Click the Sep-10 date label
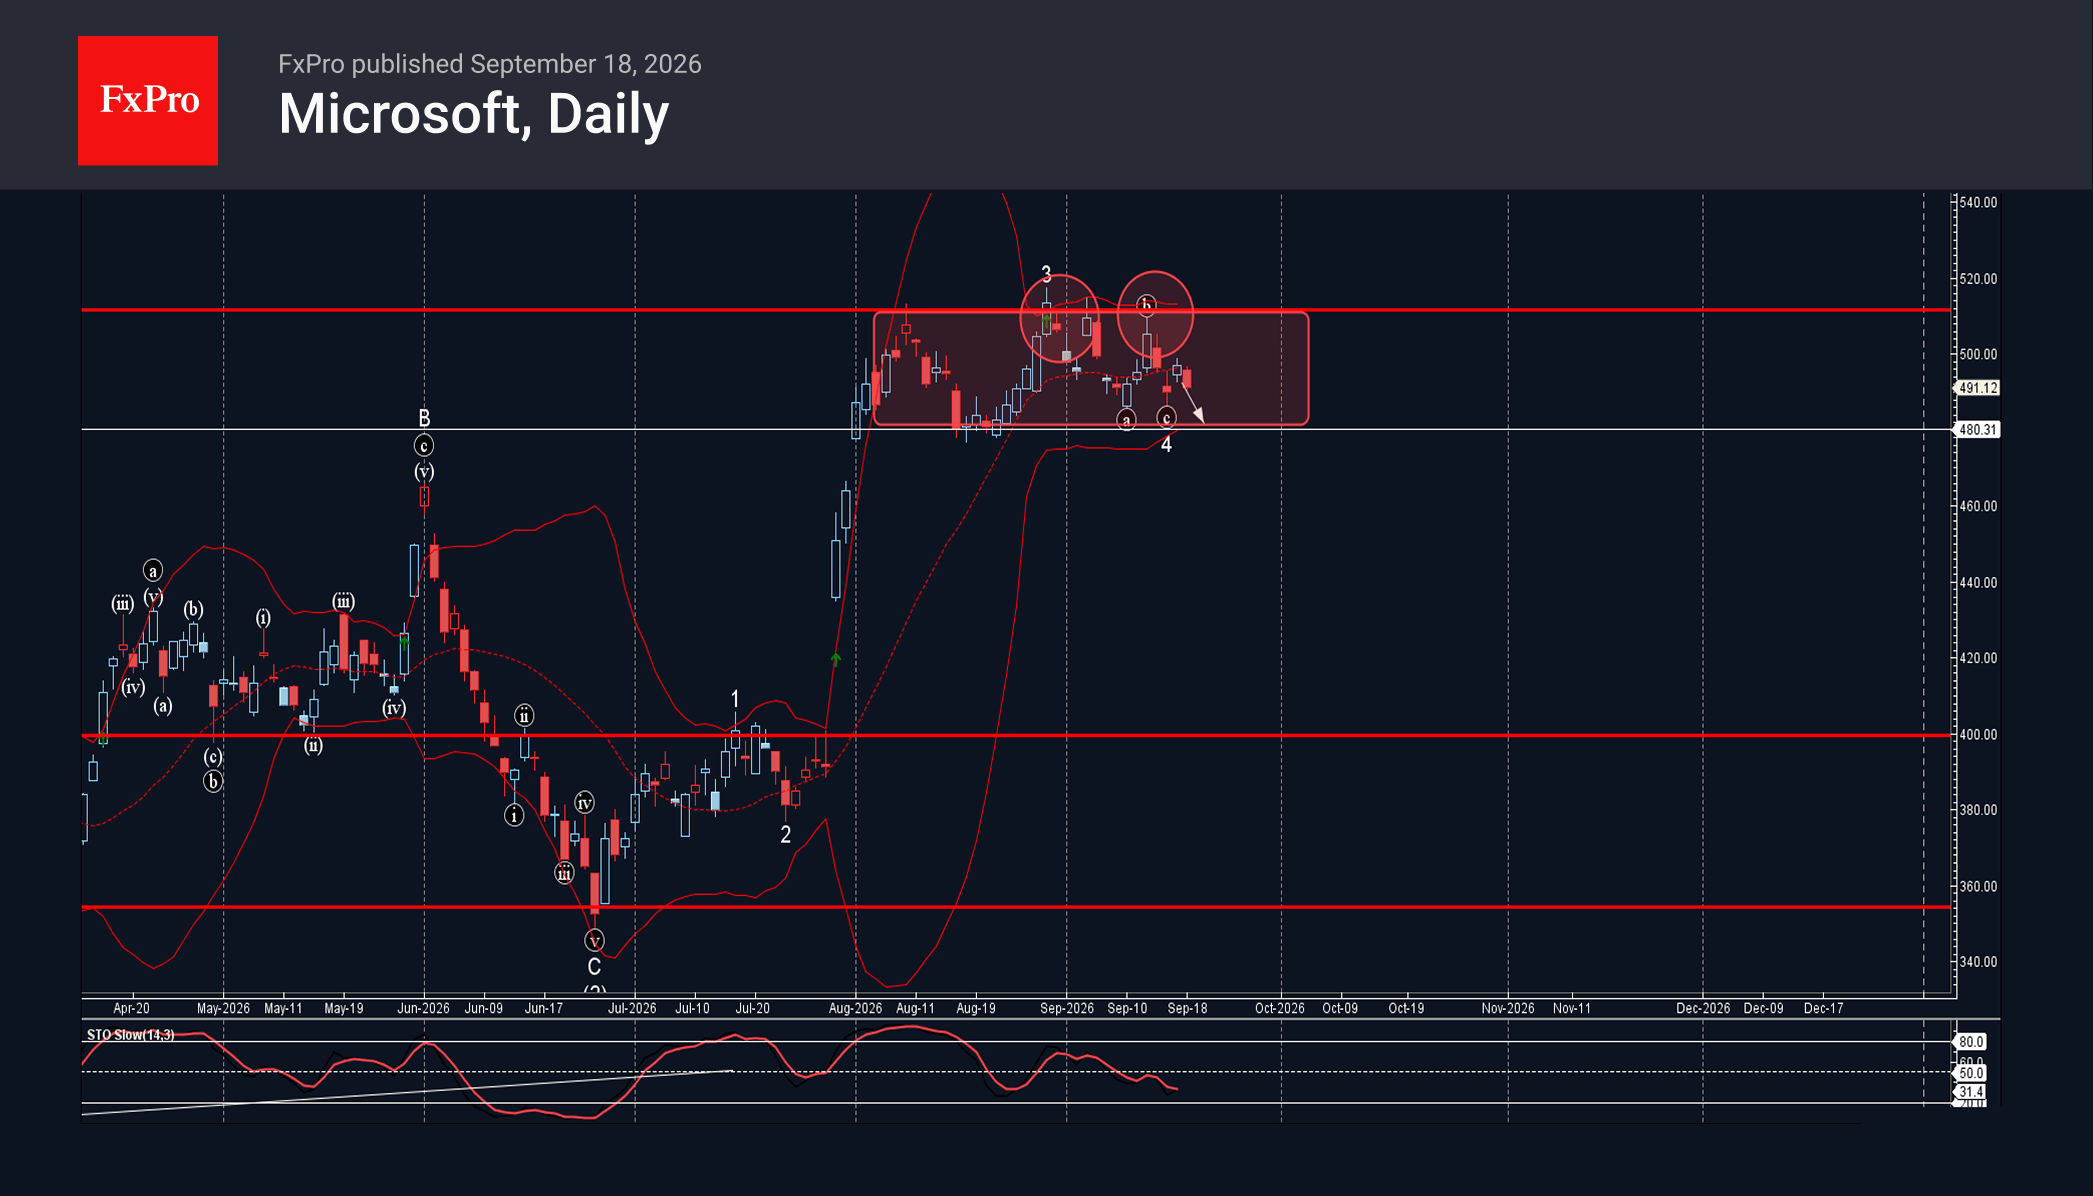This screenshot has width=2093, height=1196. [1127, 1009]
